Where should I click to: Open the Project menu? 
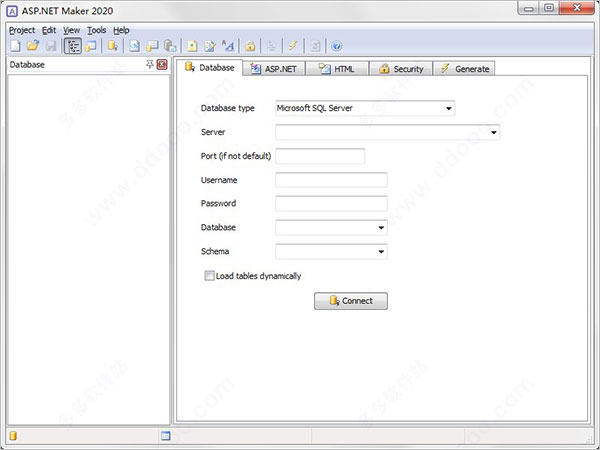[22, 30]
